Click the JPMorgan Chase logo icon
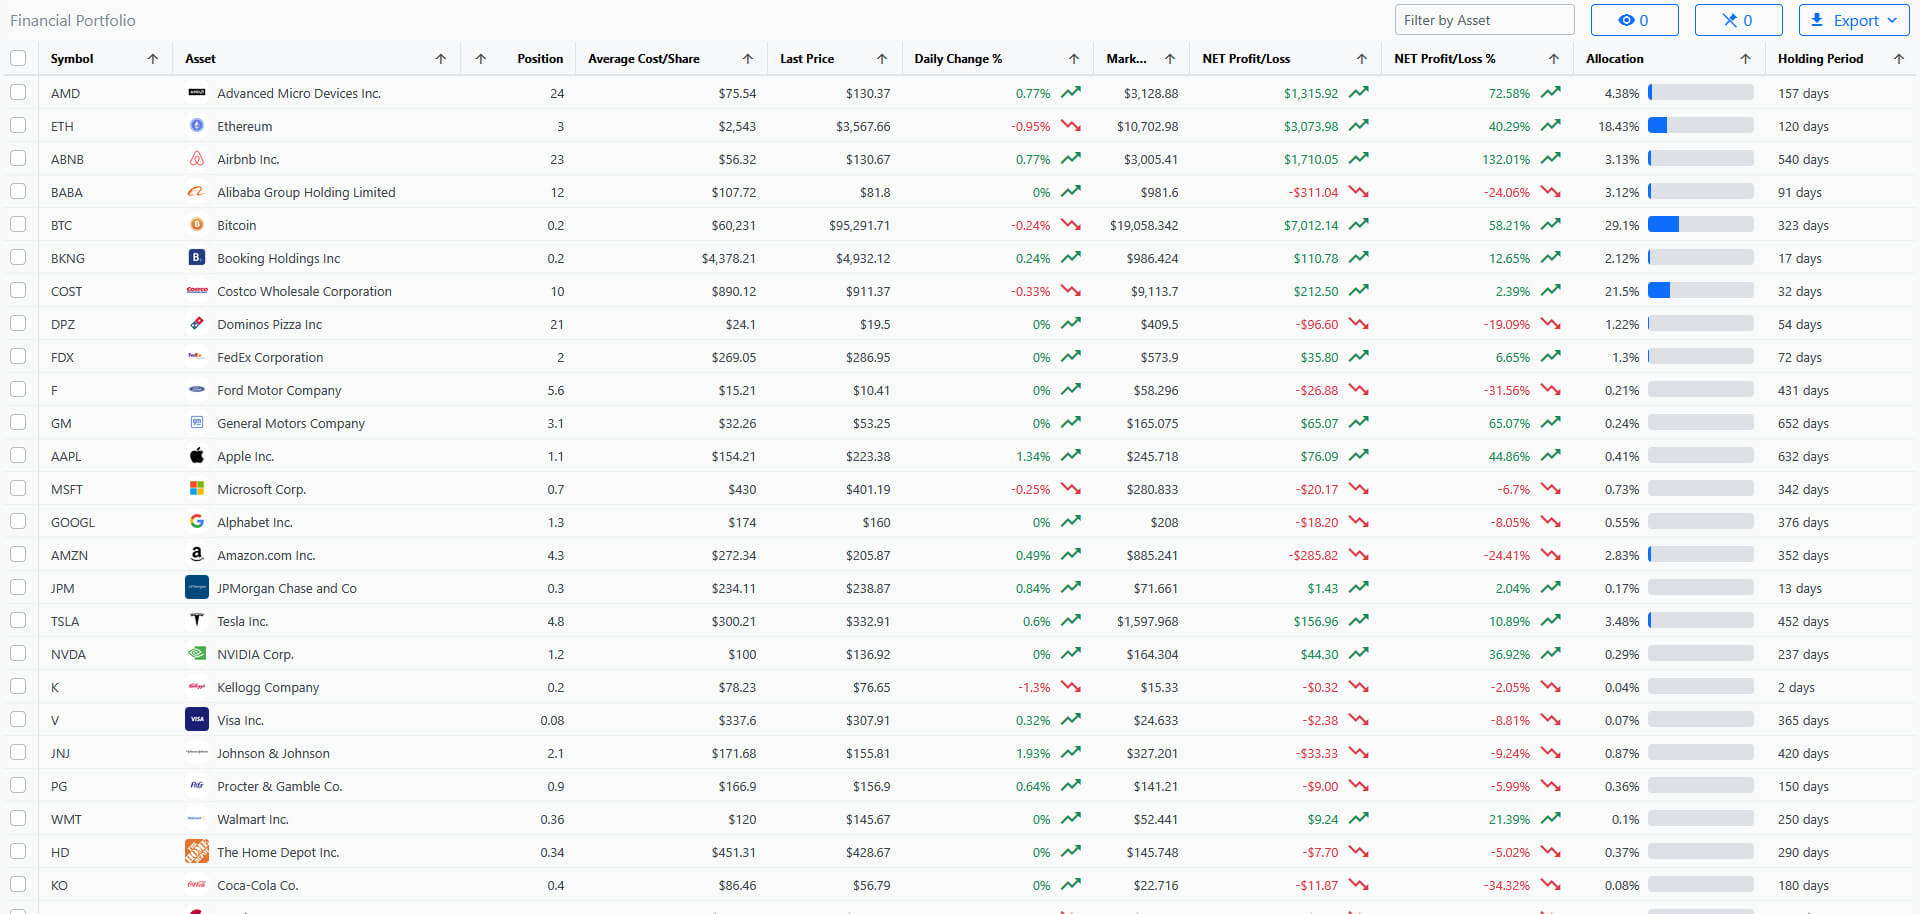 pos(197,588)
